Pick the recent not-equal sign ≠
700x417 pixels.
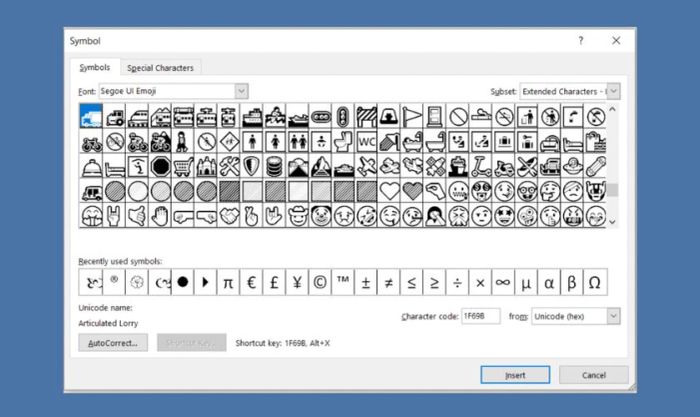pos(389,282)
